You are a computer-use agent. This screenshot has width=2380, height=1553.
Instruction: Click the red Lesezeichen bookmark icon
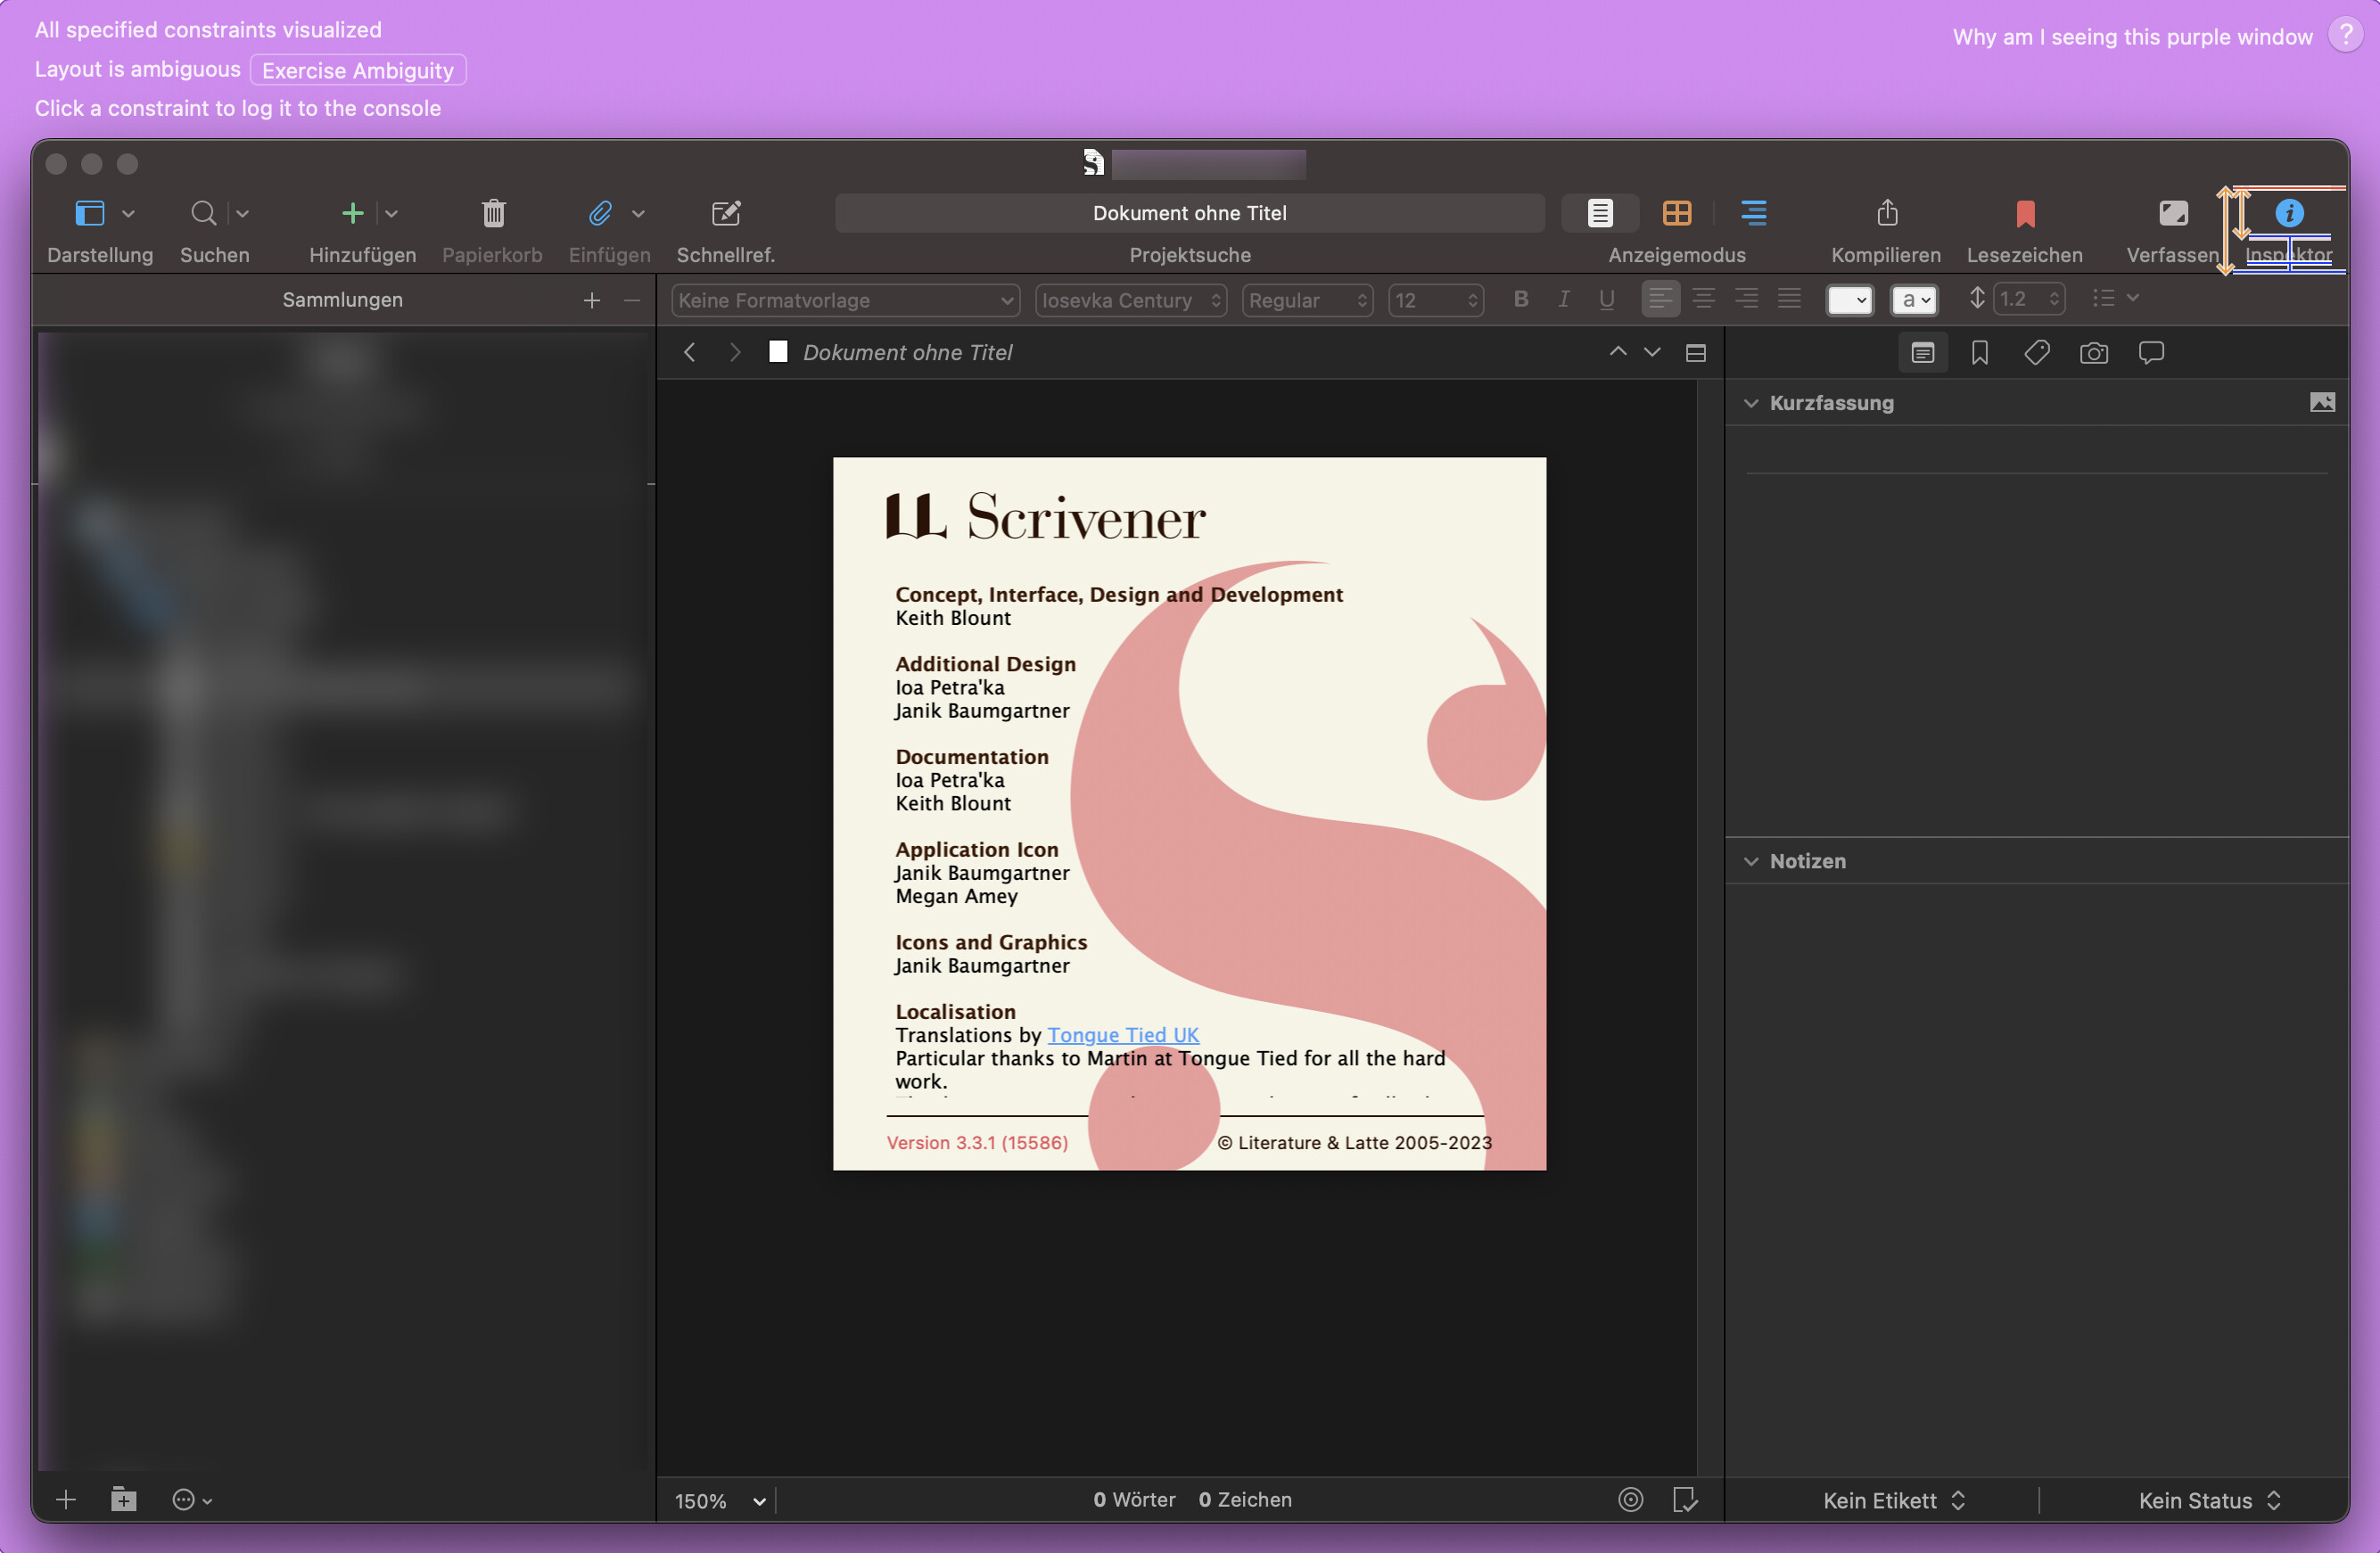(2025, 213)
